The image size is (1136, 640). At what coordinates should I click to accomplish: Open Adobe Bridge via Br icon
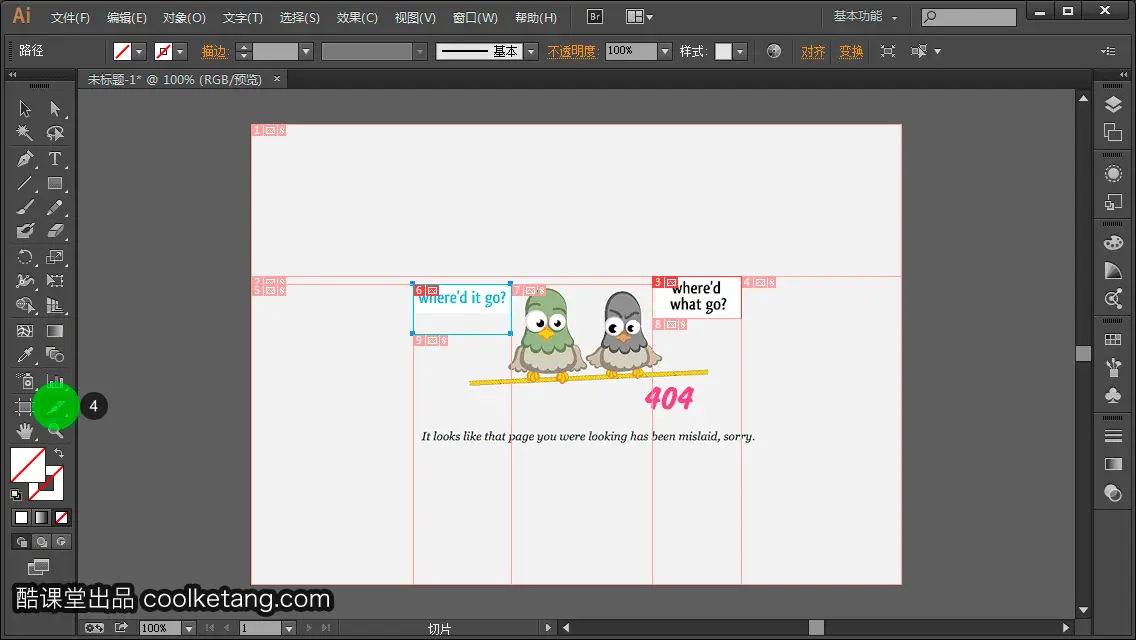click(x=595, y=17)
